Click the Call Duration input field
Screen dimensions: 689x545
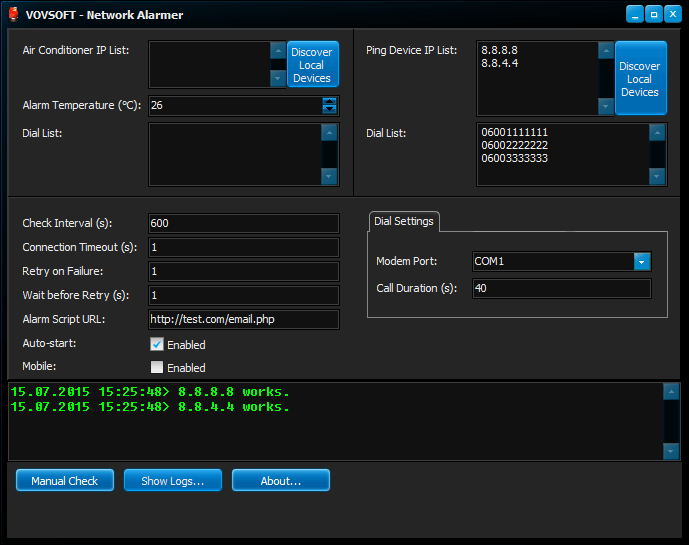click(x=561, y=289)
